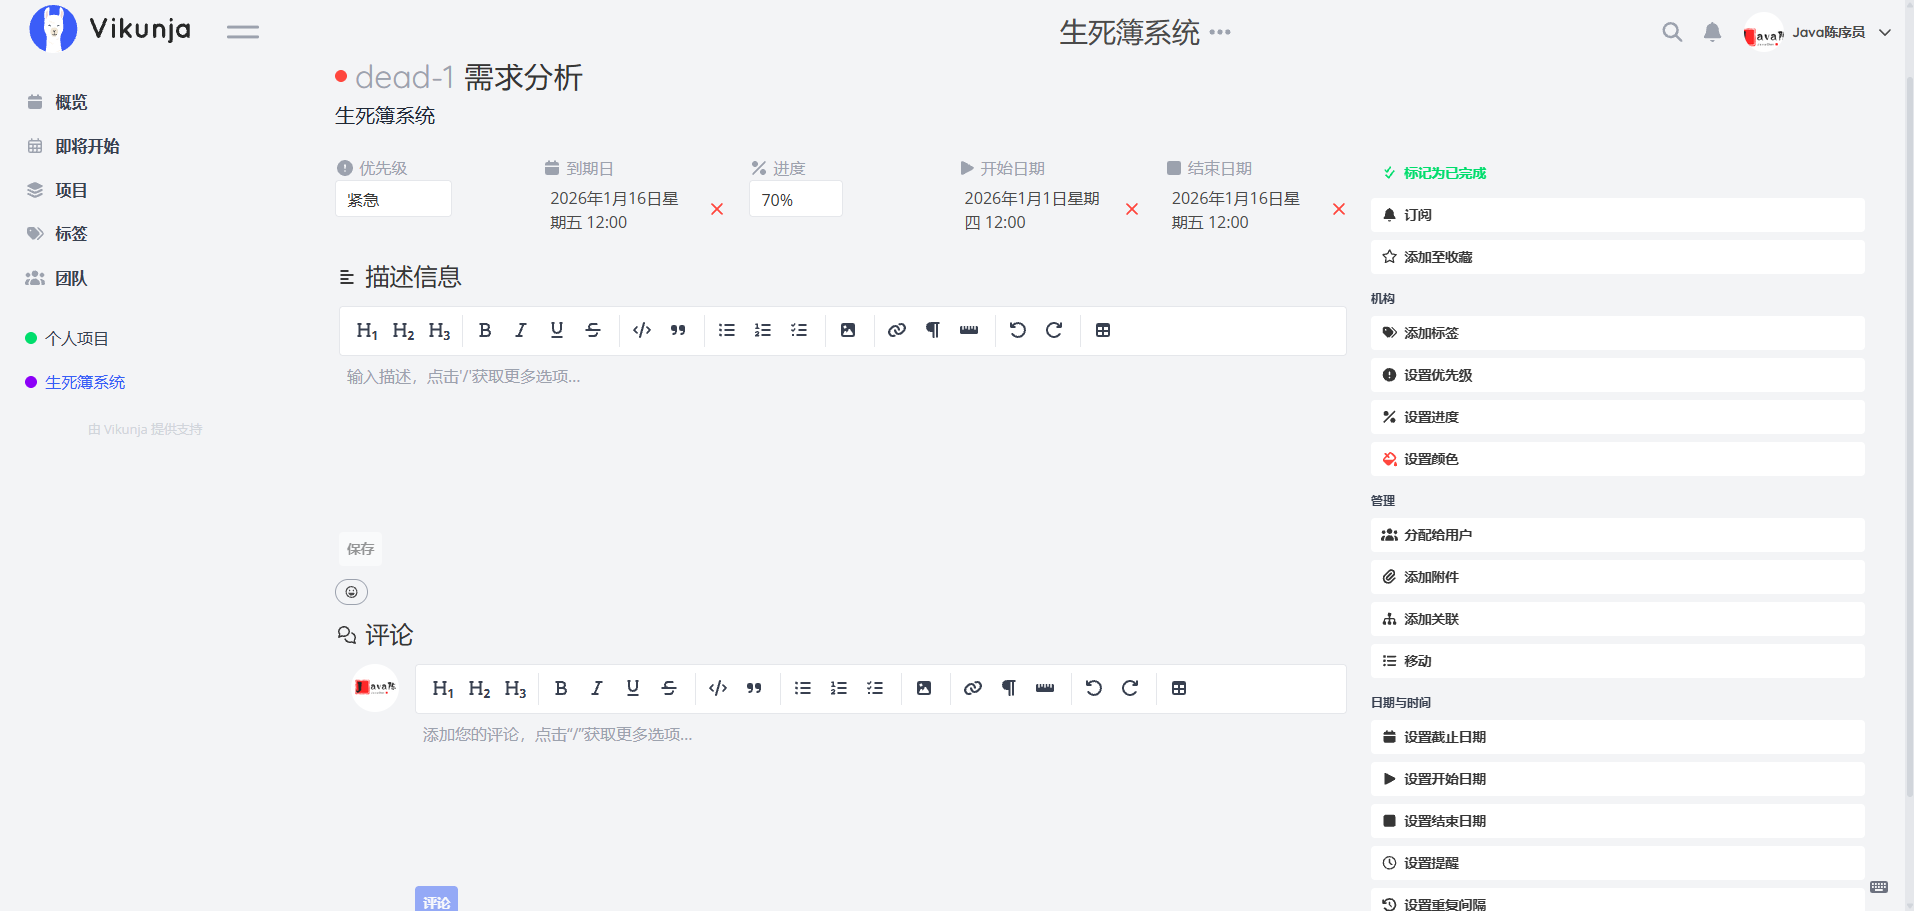Insert a table in description editor
This screenshot has width=1914, height=911.
coord(1103,331)
